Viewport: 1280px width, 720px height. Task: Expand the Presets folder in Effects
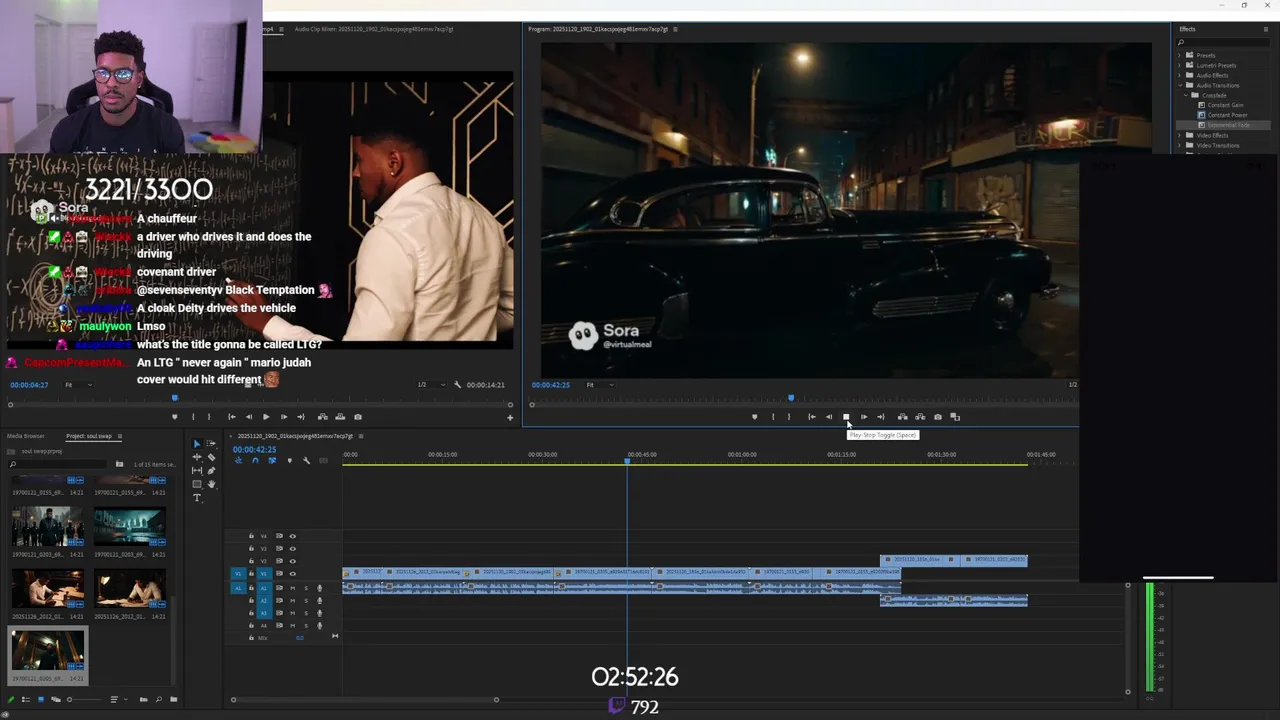[1180, 56]
